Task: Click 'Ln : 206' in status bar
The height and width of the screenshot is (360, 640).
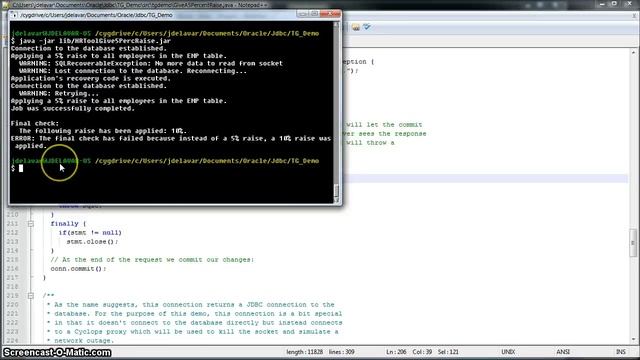Action: coord(396,352)
